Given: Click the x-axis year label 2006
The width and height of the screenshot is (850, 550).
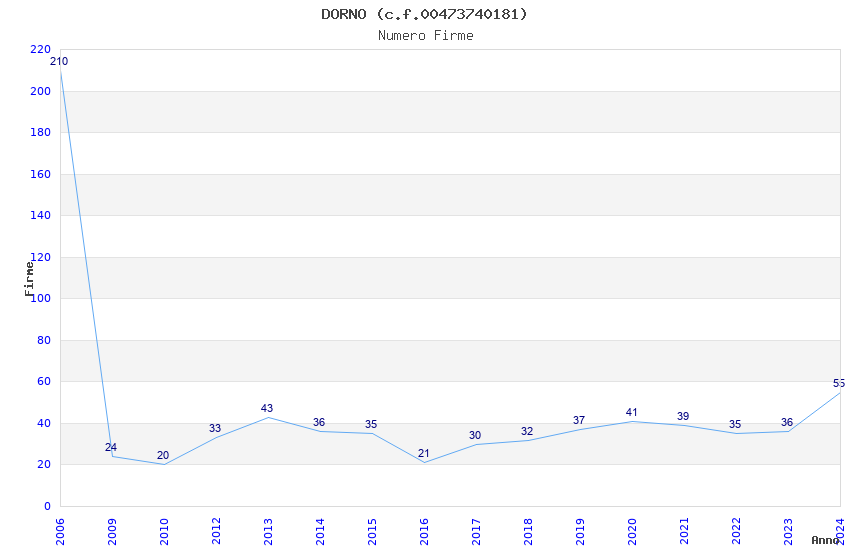Looking at the screenshot, I should pyautogui.click(x=60, y=532).
